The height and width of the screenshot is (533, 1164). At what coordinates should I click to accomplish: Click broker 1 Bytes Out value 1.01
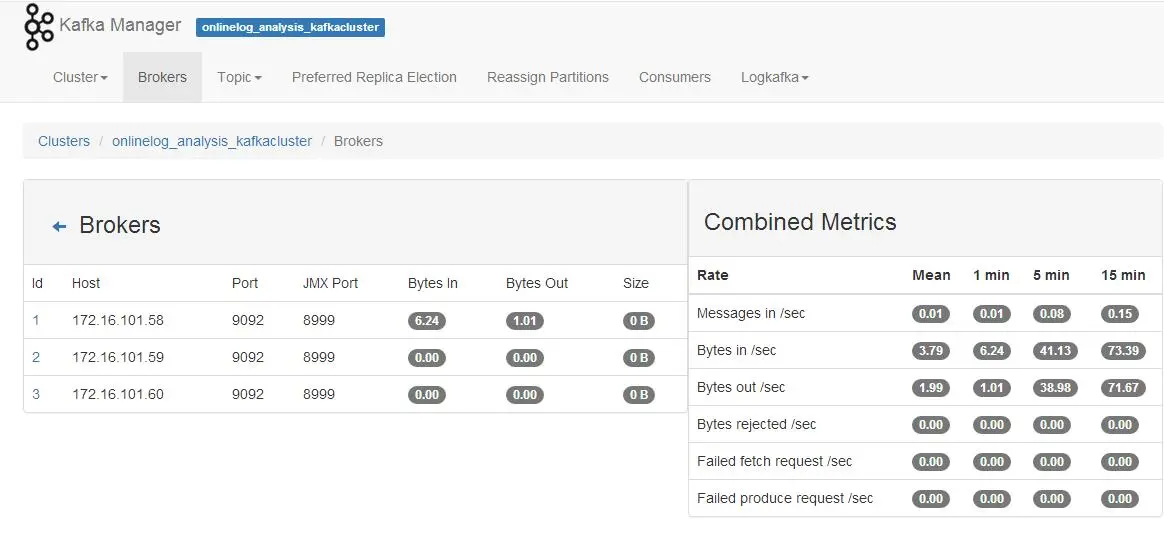coord(525,321)
